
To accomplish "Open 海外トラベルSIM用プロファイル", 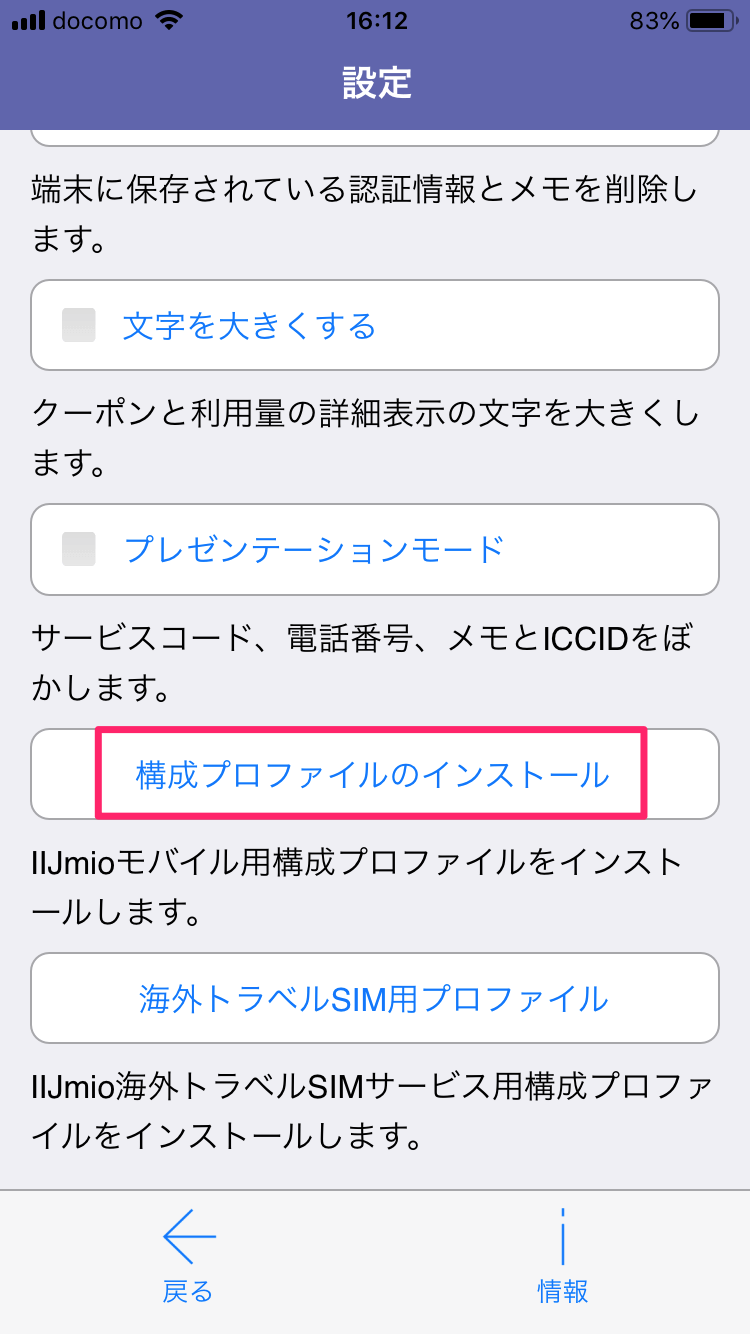I will click(374, 998).
